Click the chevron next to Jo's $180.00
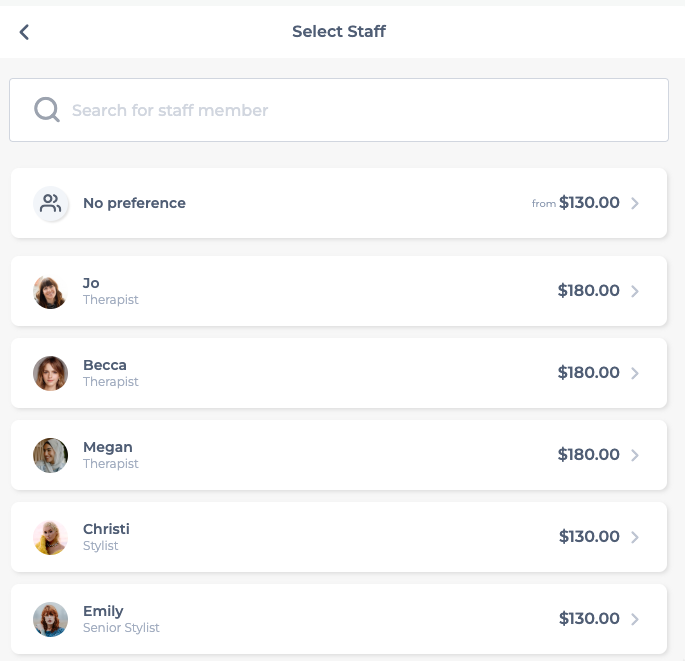 635,291
